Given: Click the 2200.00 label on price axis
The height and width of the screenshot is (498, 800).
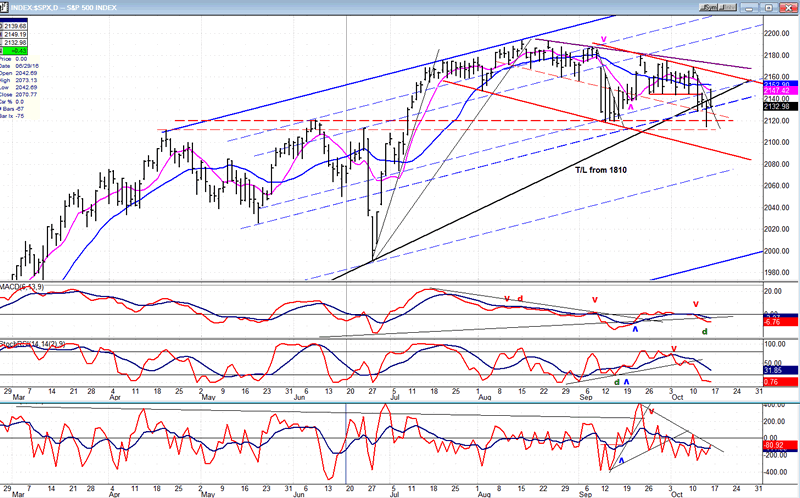Looking at the screenshot, I should tap(776, 33).
